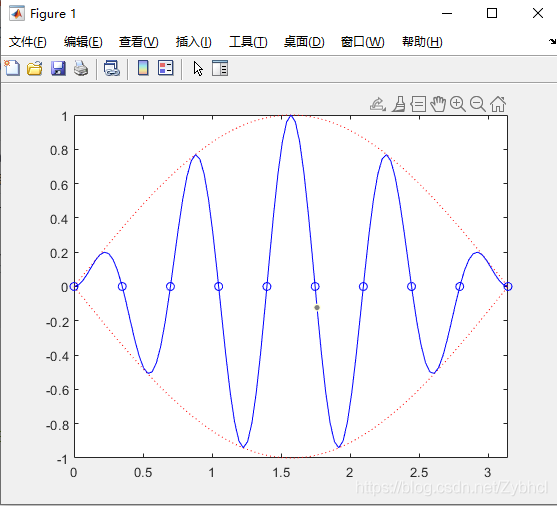
Task: Enable the Data Tips tool
Action: coord(418,104)
